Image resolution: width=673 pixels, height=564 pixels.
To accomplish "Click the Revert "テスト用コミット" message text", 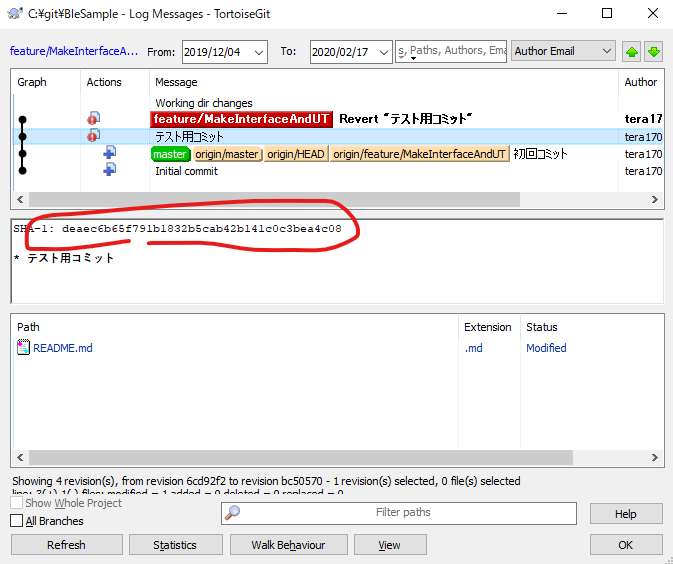I will [406, 119].
